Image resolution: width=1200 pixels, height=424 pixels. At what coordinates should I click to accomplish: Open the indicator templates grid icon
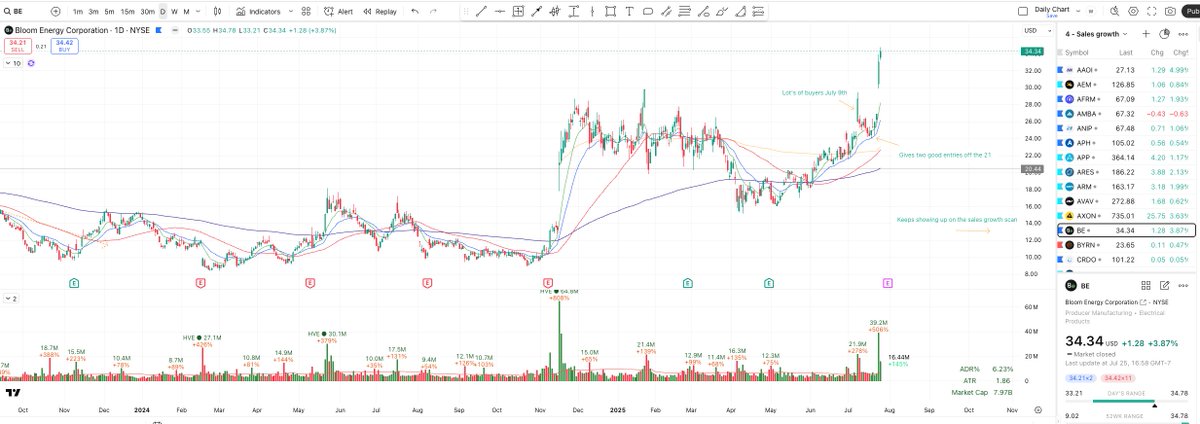tap(307, 11)
